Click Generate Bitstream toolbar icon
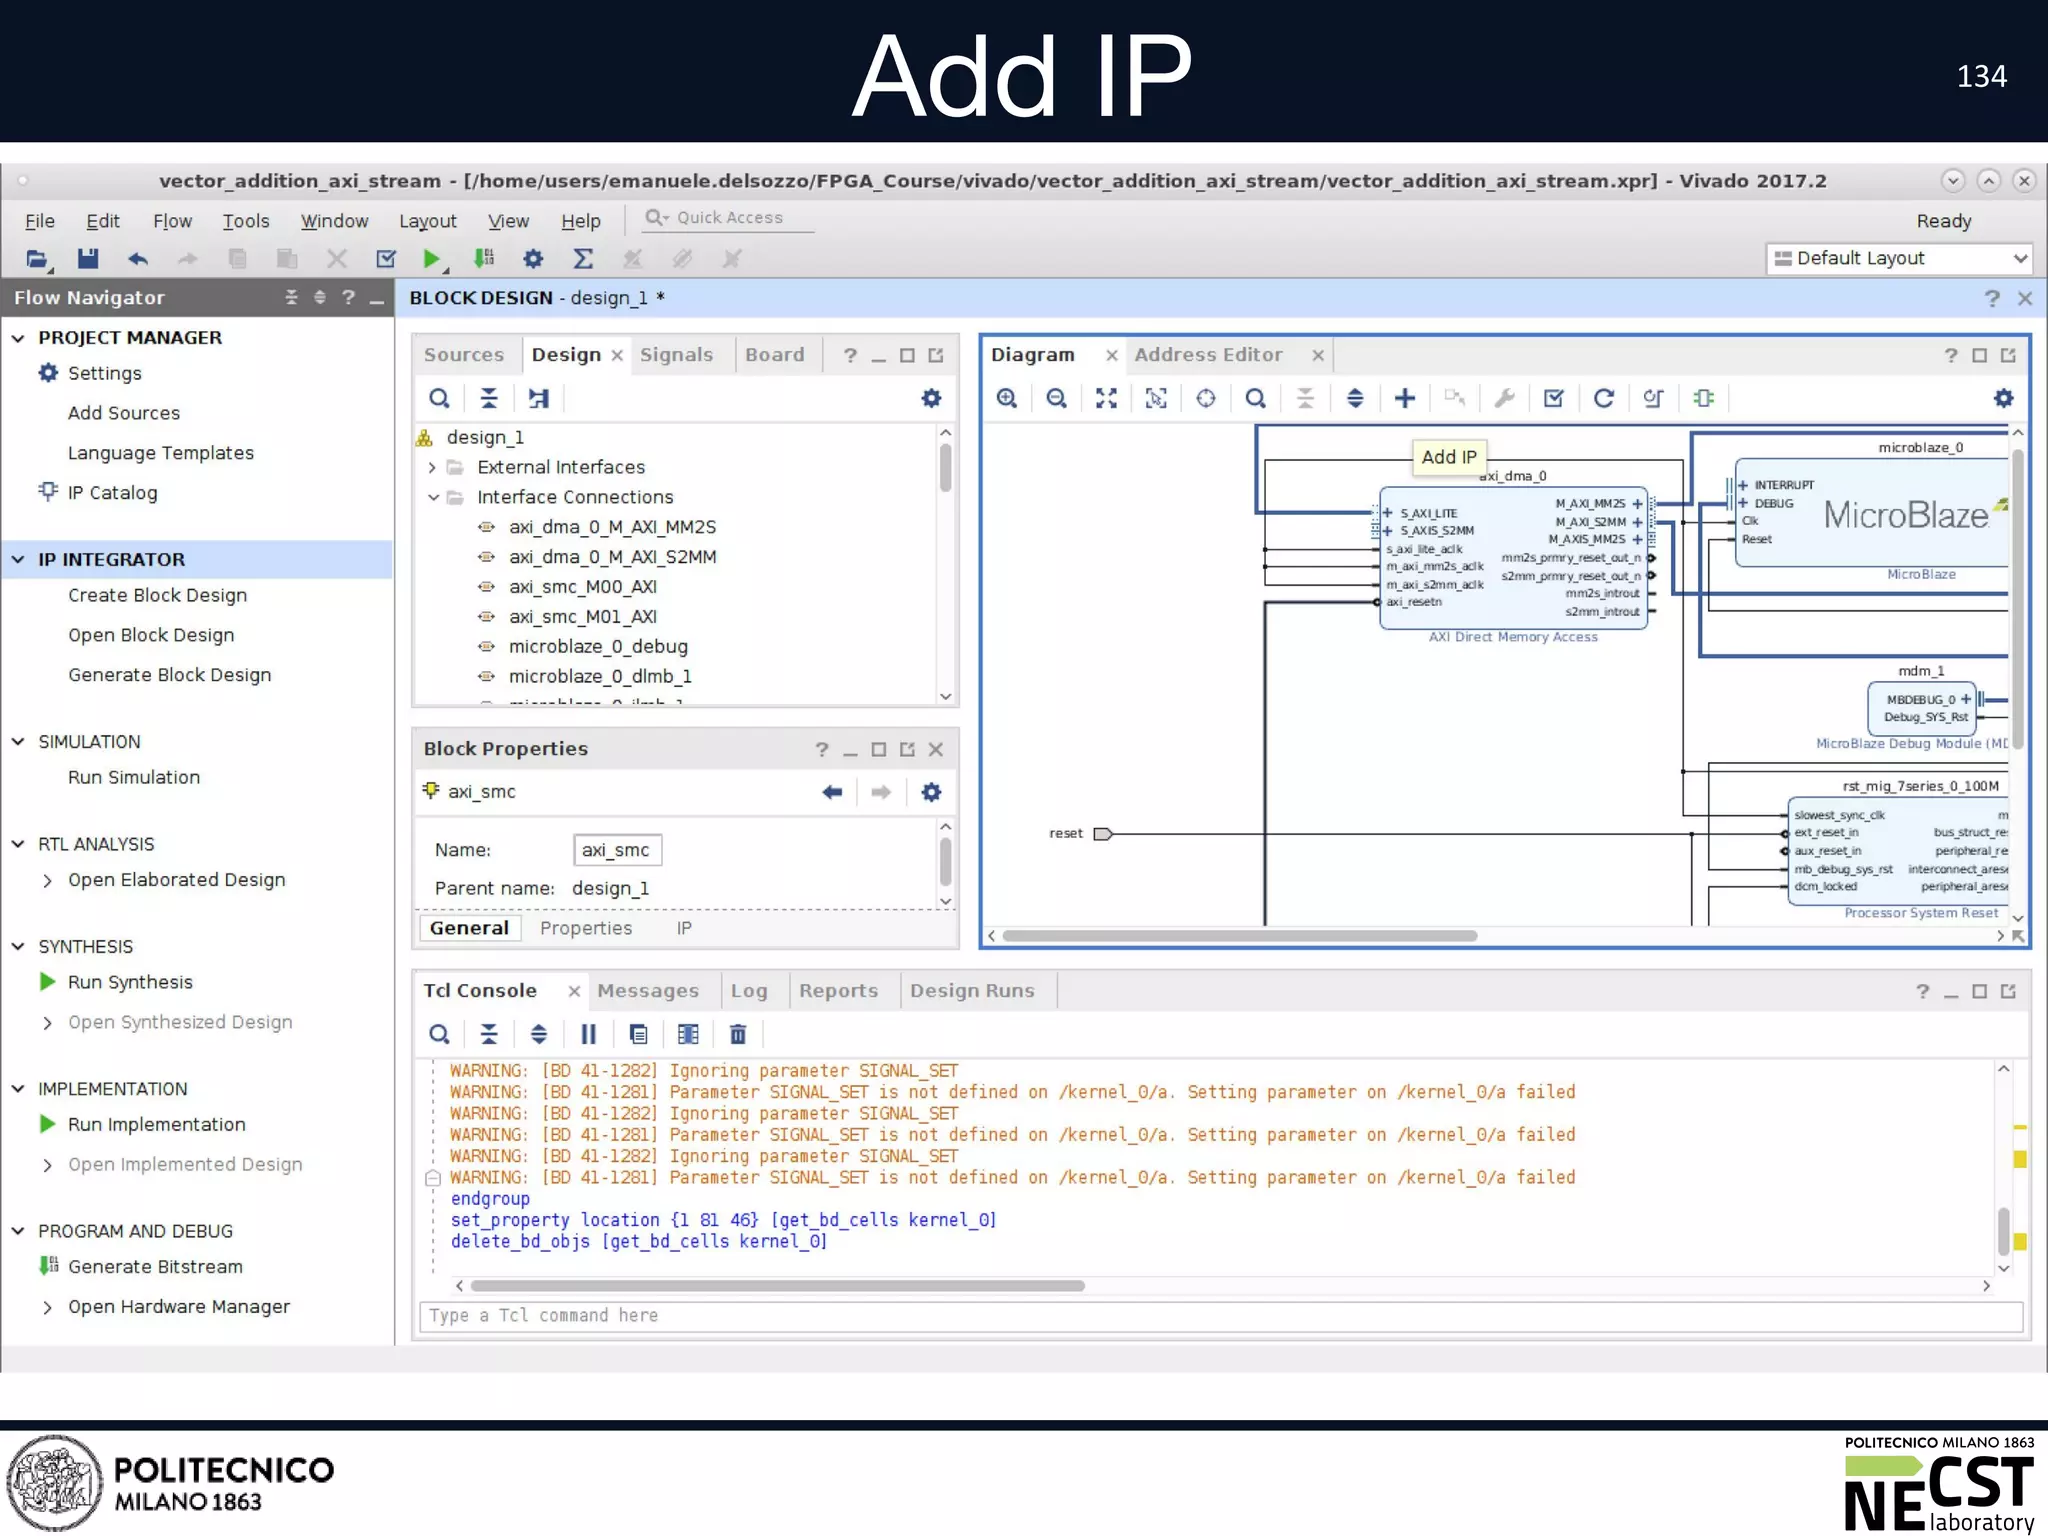Screen dimensions: 2048x1536 pos(484,259)
